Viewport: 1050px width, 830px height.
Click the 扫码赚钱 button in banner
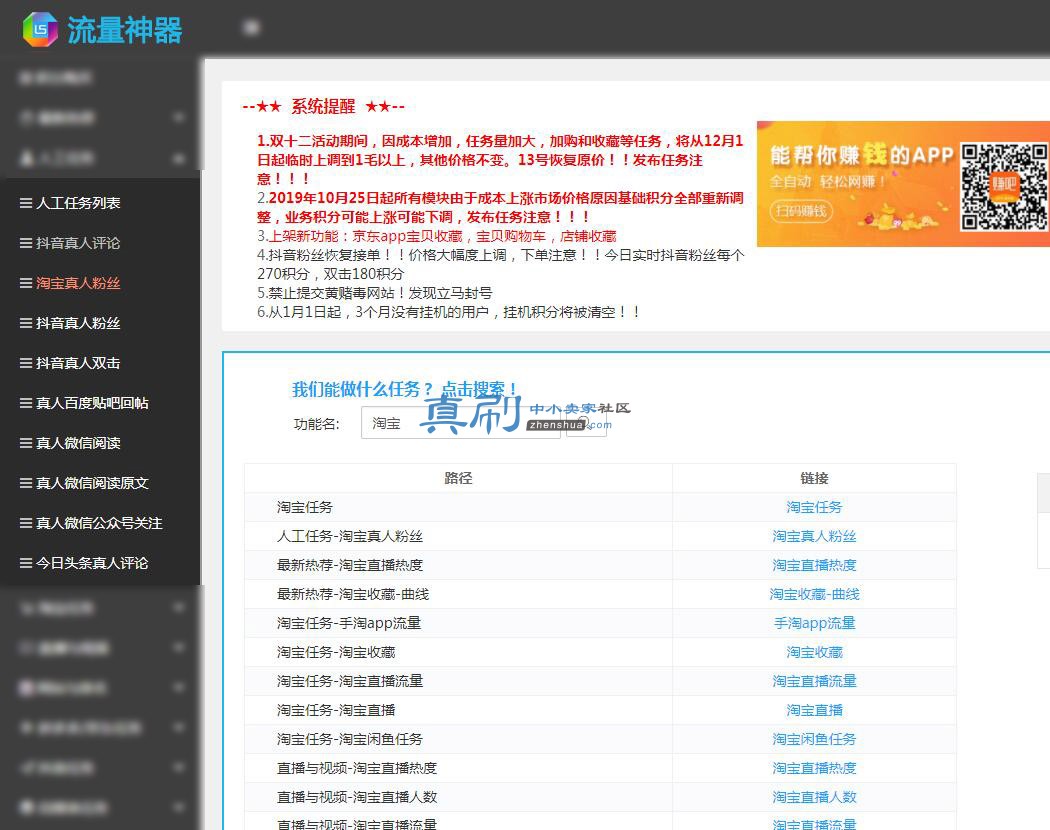pyautogui.click(x=801, y=211)
